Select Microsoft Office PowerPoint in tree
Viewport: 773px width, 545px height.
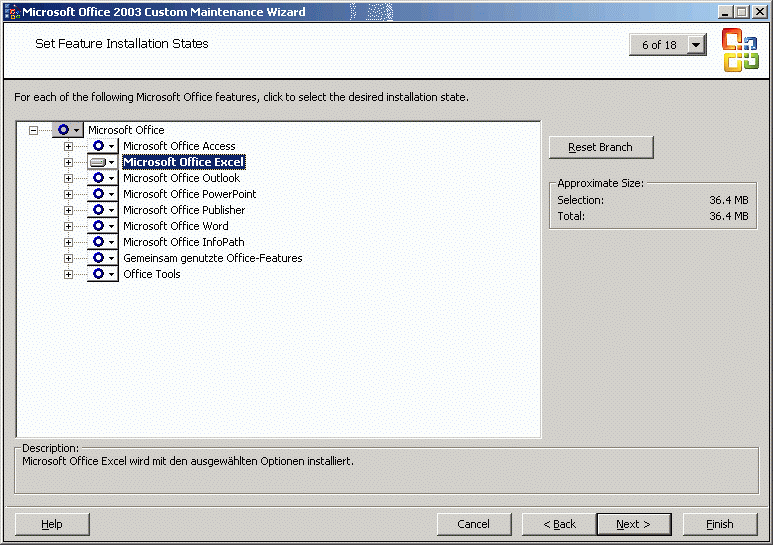coord(190,194)
